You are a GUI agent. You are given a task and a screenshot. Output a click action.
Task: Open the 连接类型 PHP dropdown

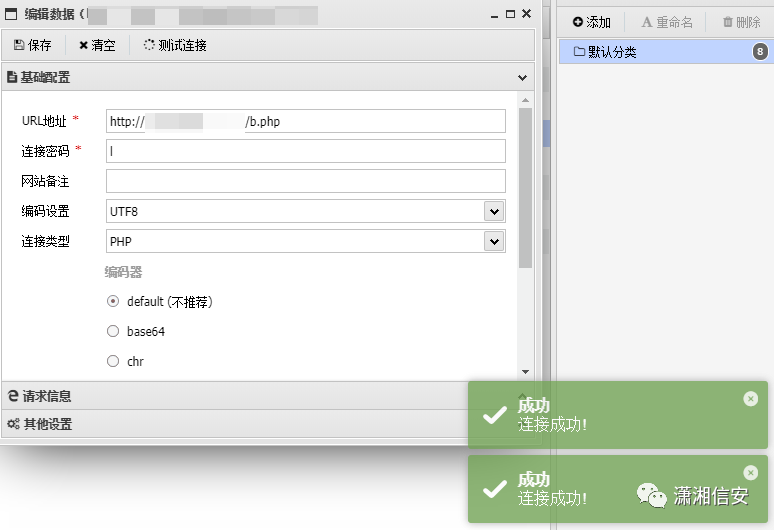[x=494, y=241]
